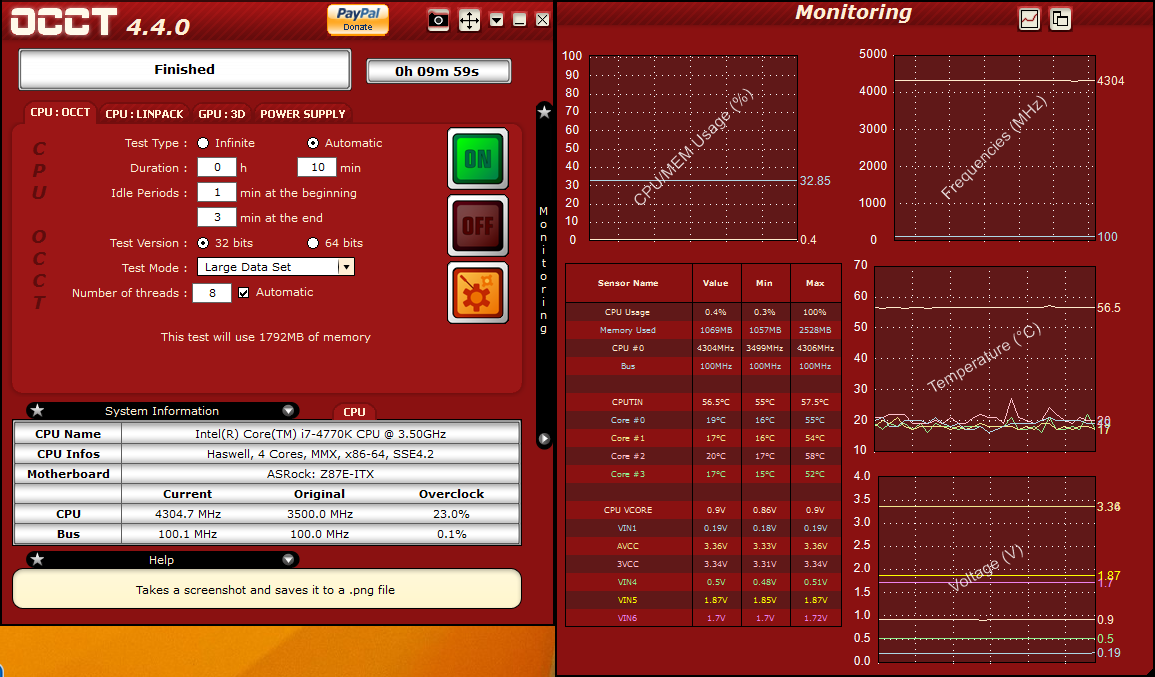Select the CPU #0 sensor row
1155x677 pixels.
coord(703,348)
